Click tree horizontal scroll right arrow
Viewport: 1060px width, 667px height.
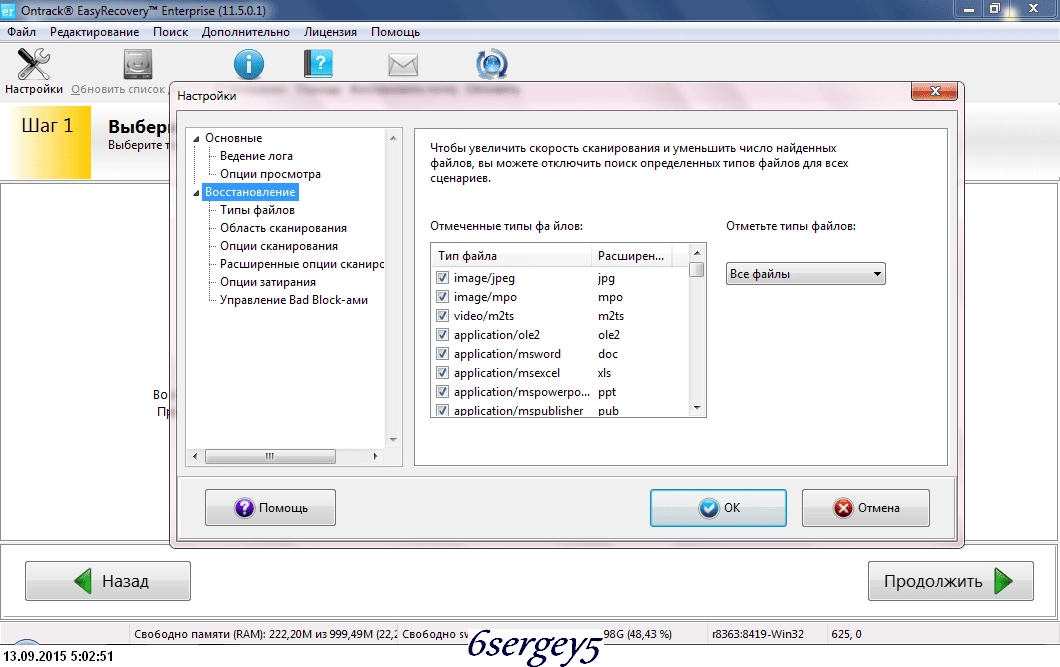tap(375, 456)
